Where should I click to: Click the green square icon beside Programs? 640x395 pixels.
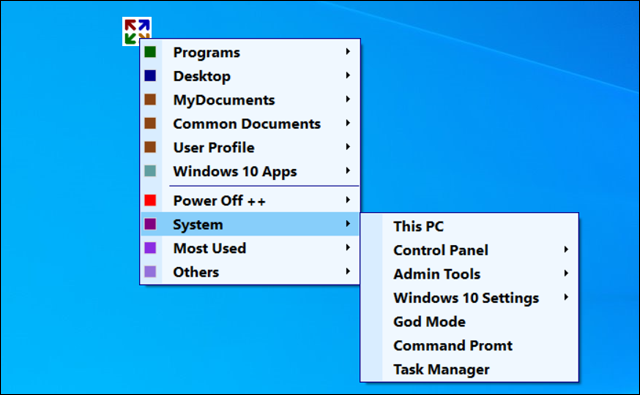[150, 52]
